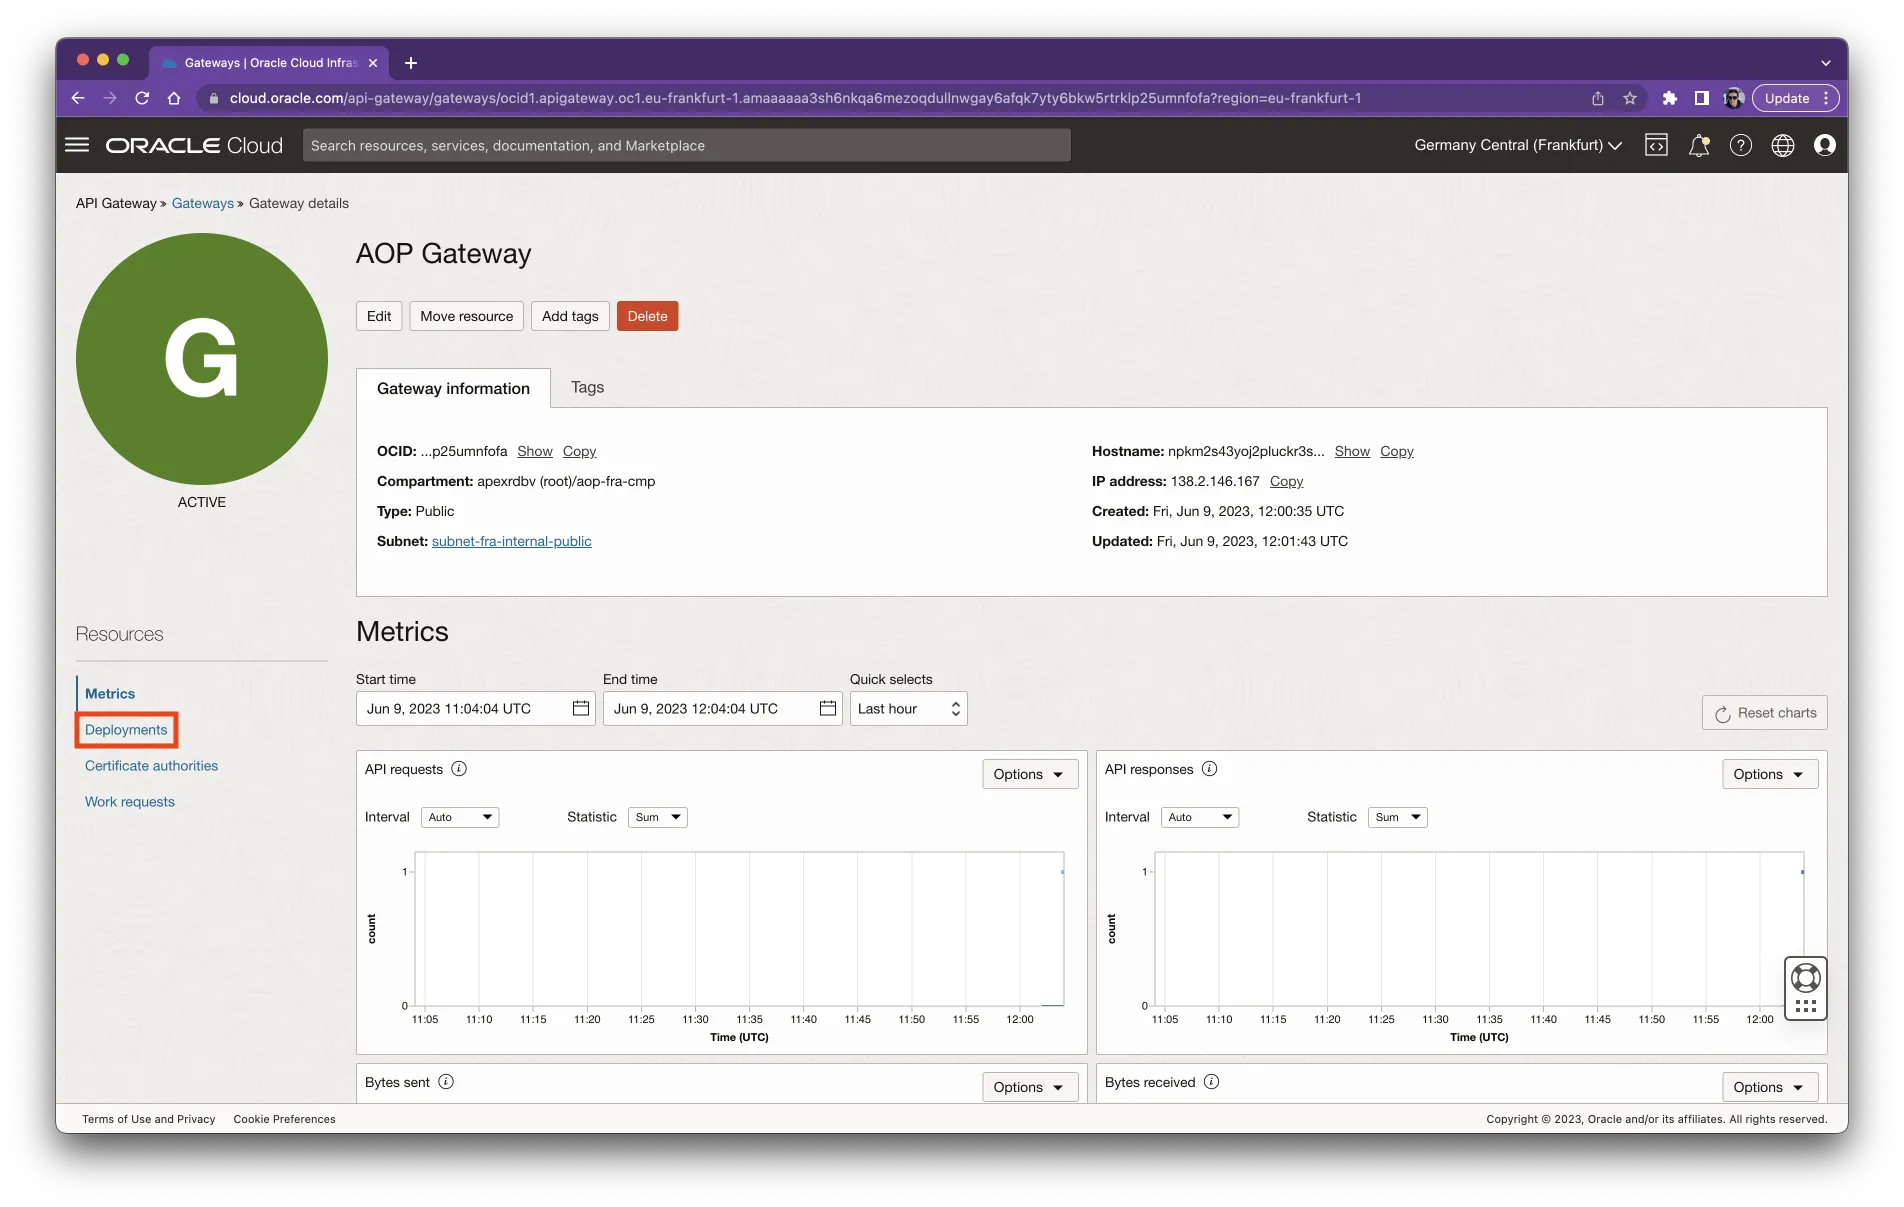Click the Oracle Cloud logo

click(x=194, y=145)
